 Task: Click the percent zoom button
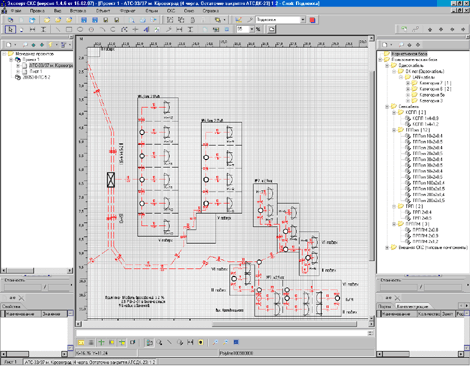point(258,30)
